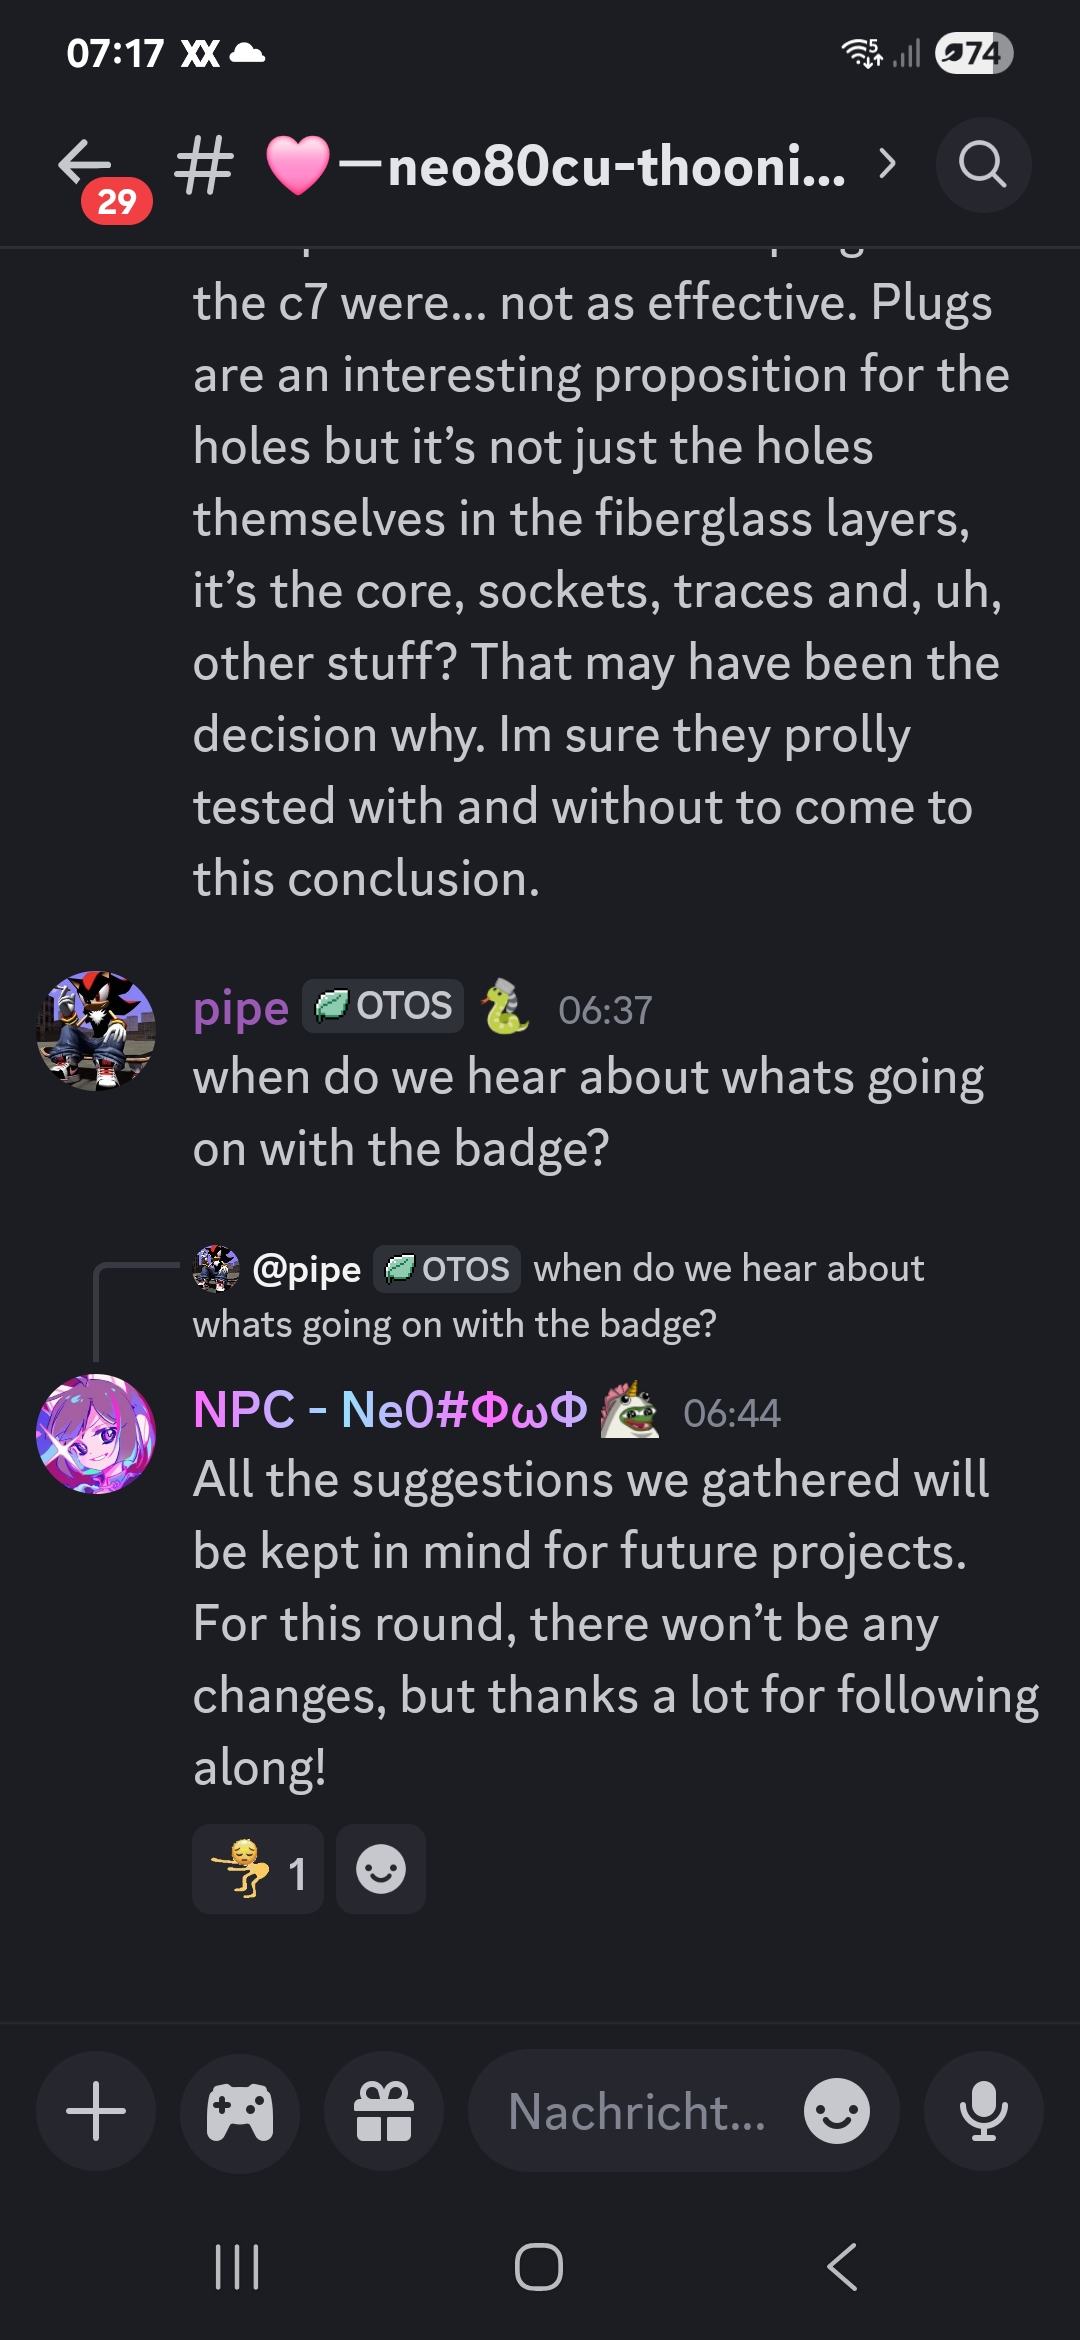
Task: Toggle the existing emoji reaction with count 1
Action: tap(258, 1869)
